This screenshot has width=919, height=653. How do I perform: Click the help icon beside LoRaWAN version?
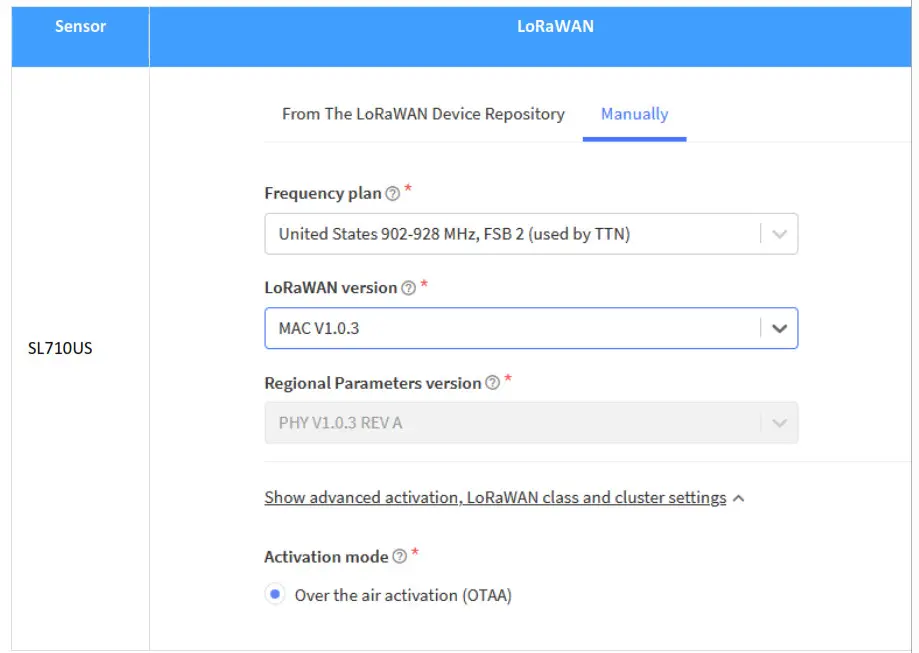tap(408, 288)
